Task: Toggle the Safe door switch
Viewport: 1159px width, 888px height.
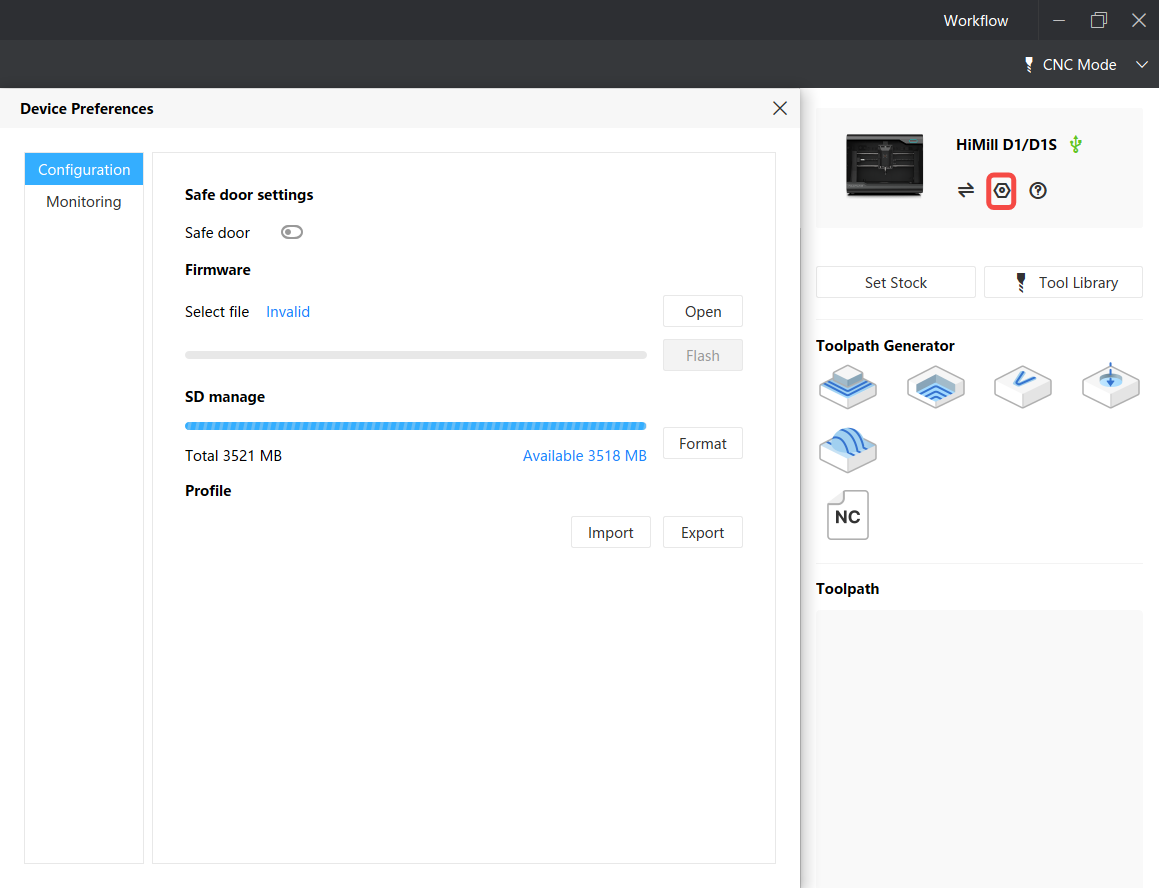Action: click(x=291, y=232)
